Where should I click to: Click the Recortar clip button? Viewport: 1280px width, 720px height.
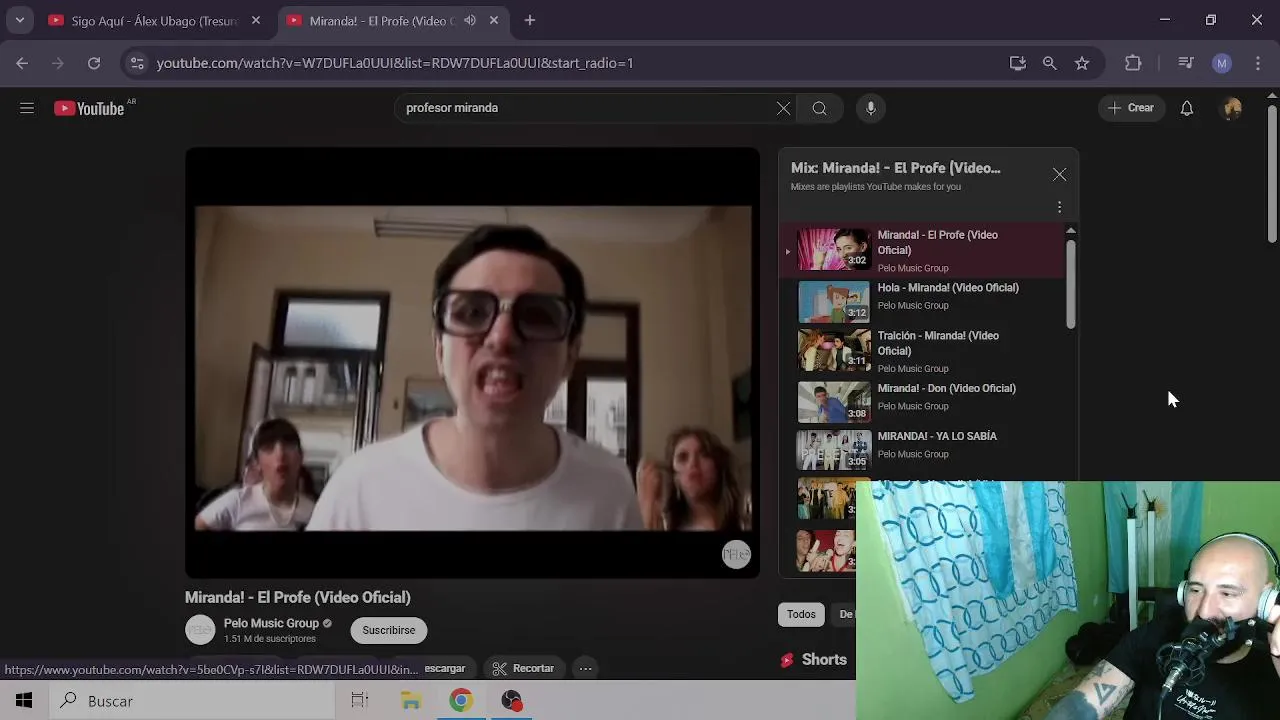pos(523,668)
